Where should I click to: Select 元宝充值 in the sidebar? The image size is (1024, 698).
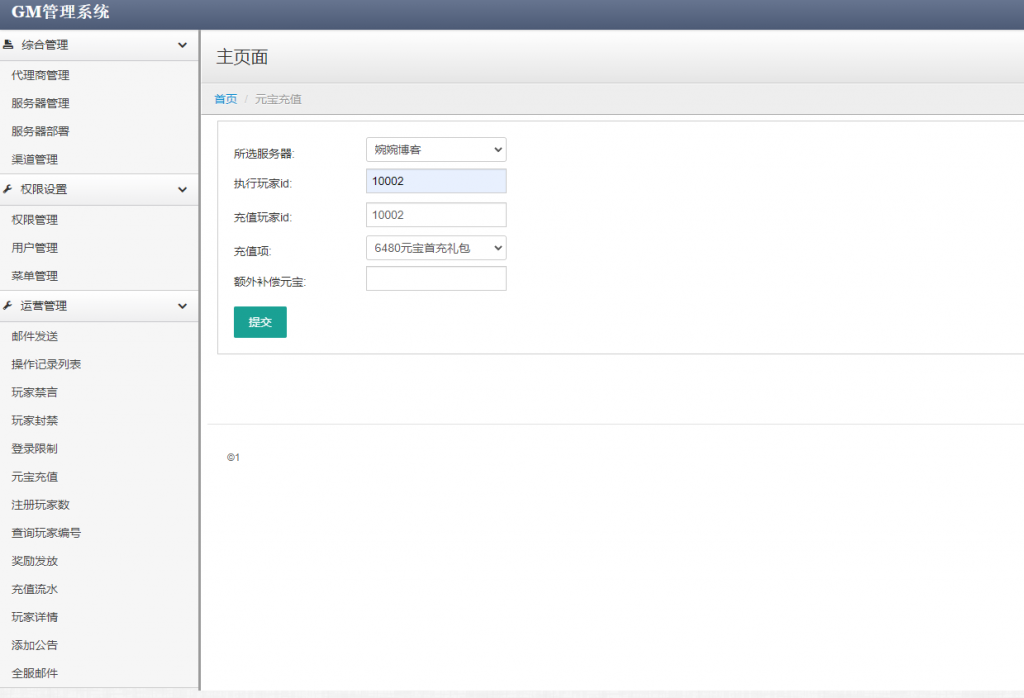(x=35, y=477)
